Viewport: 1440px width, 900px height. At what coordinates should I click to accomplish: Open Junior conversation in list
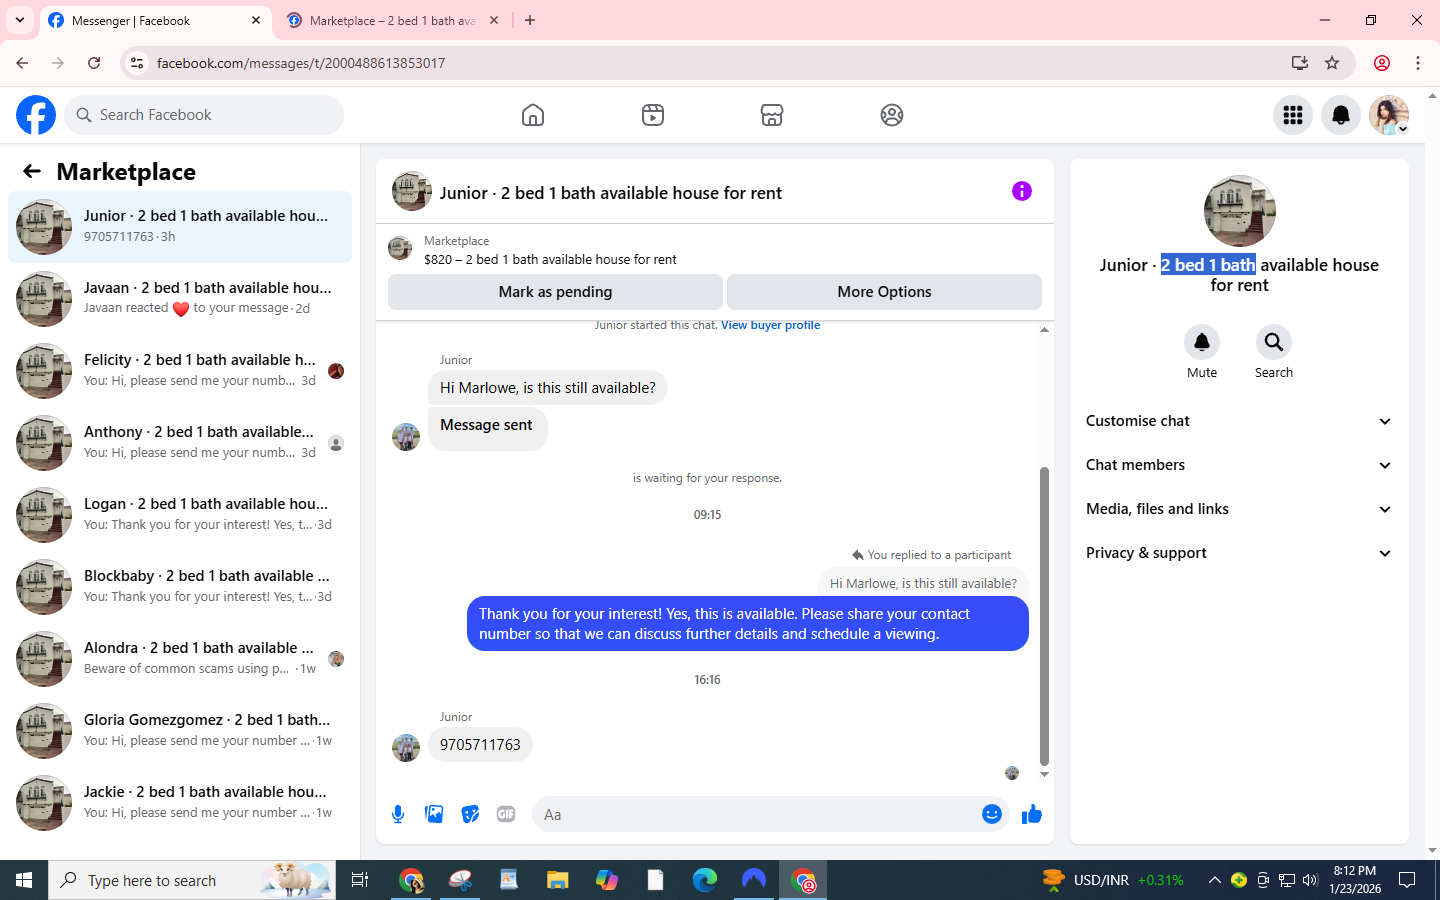tap(180, 227)
